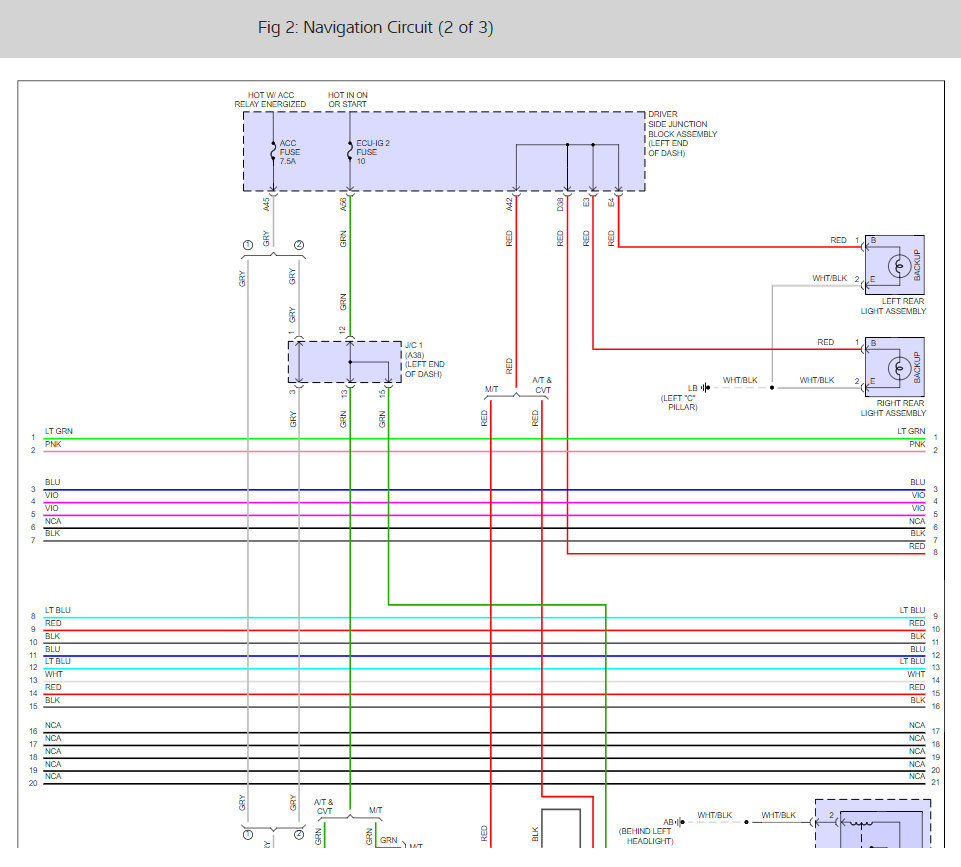Click 'PNK' wire label on left edge, row 2
961x867 pixels.
click(x=53, y=444)
